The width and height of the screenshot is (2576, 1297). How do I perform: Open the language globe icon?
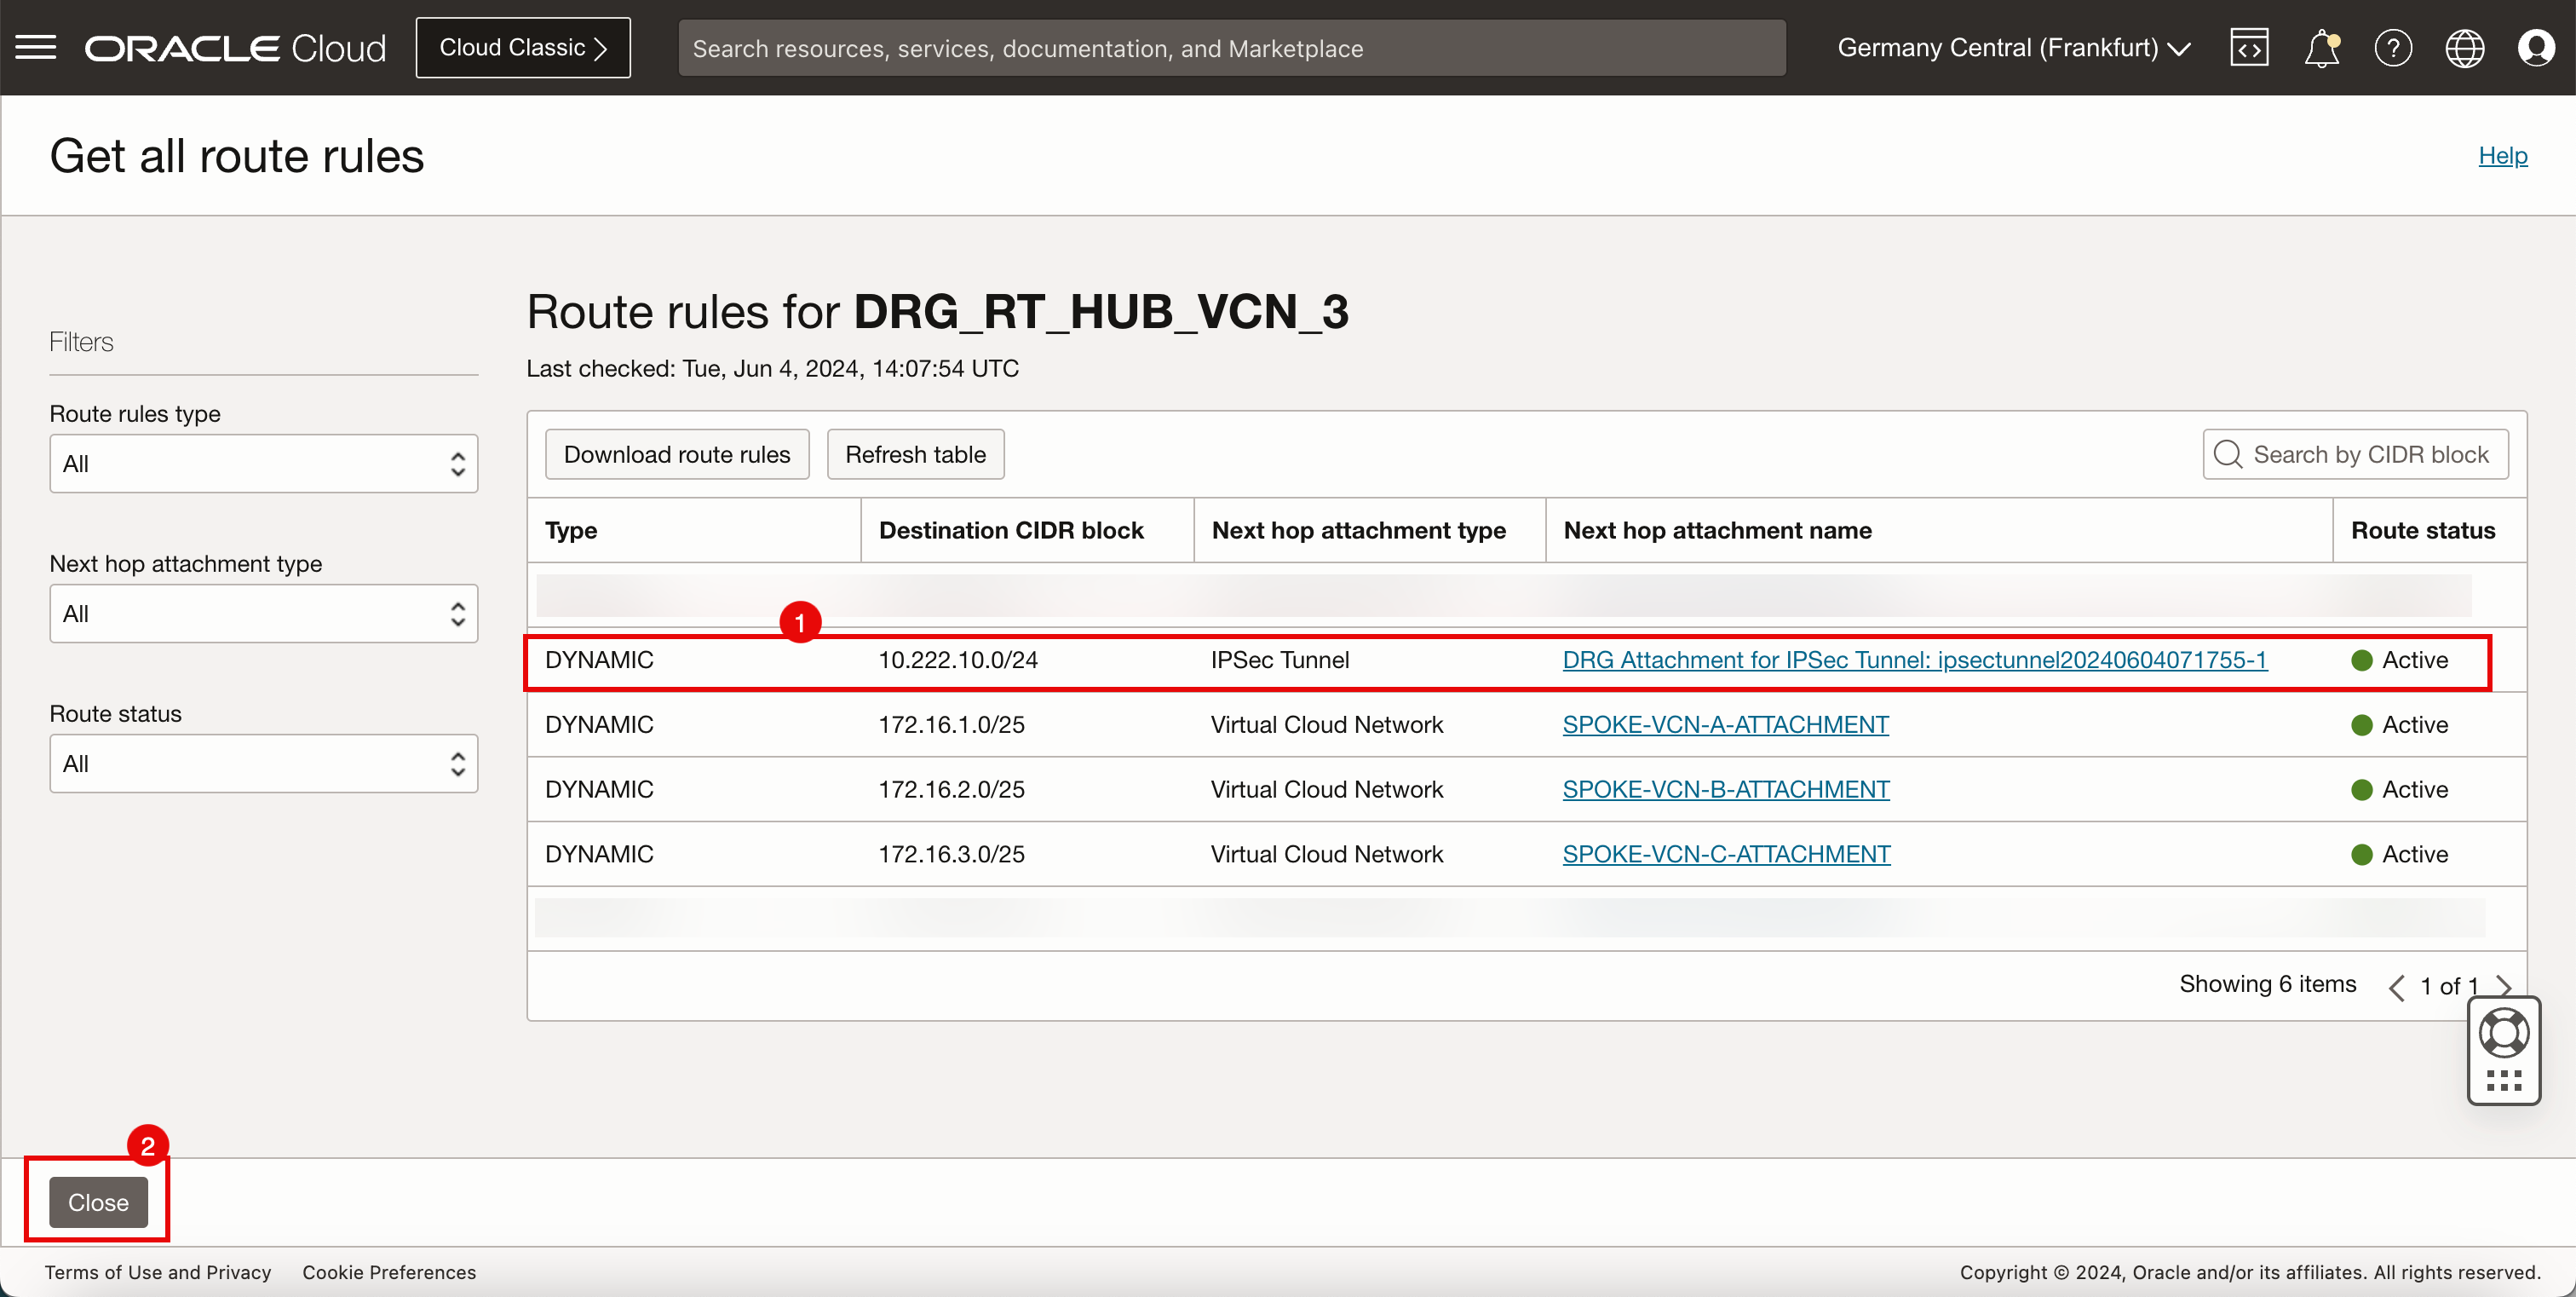(x=2464, y=47)
